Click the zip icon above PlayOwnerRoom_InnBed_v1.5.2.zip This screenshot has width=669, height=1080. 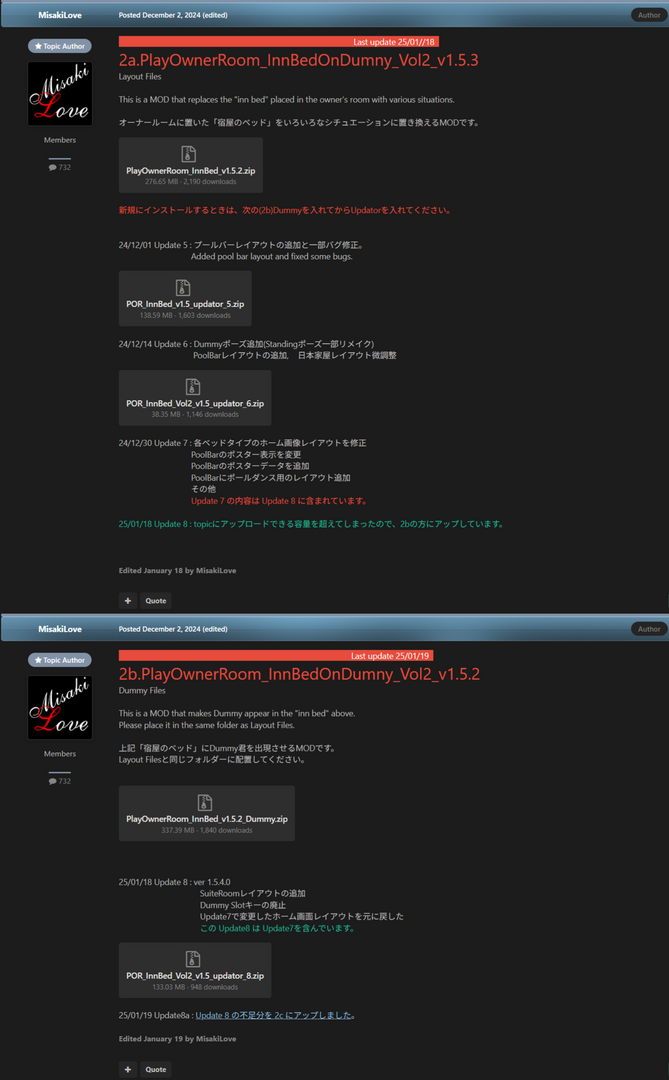pyautogui.click(x=188, y=154)
